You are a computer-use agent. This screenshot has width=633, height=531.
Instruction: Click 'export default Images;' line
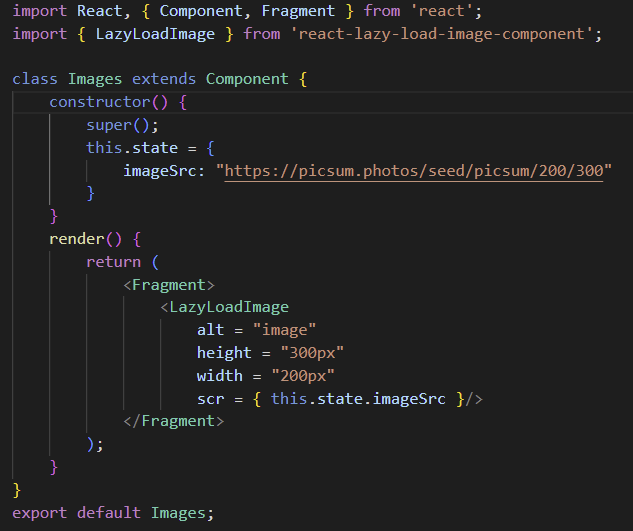click(x=113, y=513)
